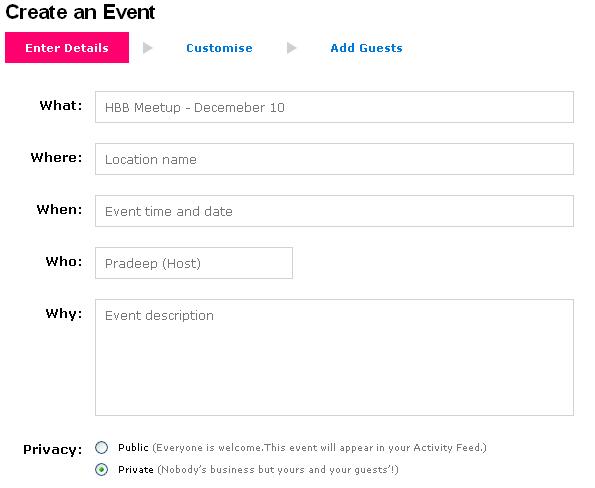Click the Public option label text
This screenshot has height=488, width=595.
(x=133, y=447)
